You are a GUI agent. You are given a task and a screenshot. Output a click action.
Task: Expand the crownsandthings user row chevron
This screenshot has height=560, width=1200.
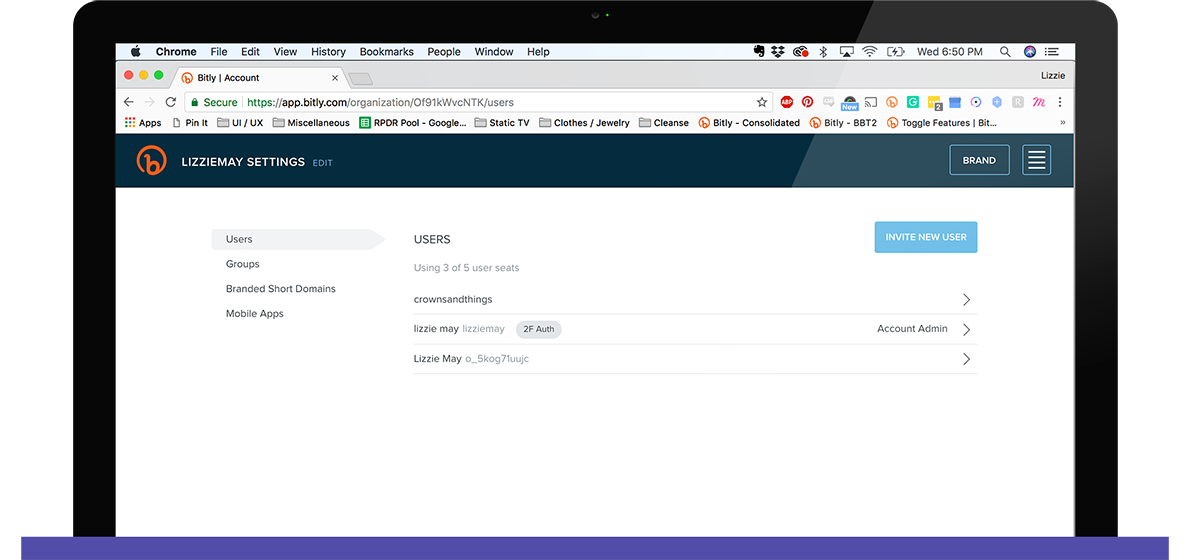(966, 300)
